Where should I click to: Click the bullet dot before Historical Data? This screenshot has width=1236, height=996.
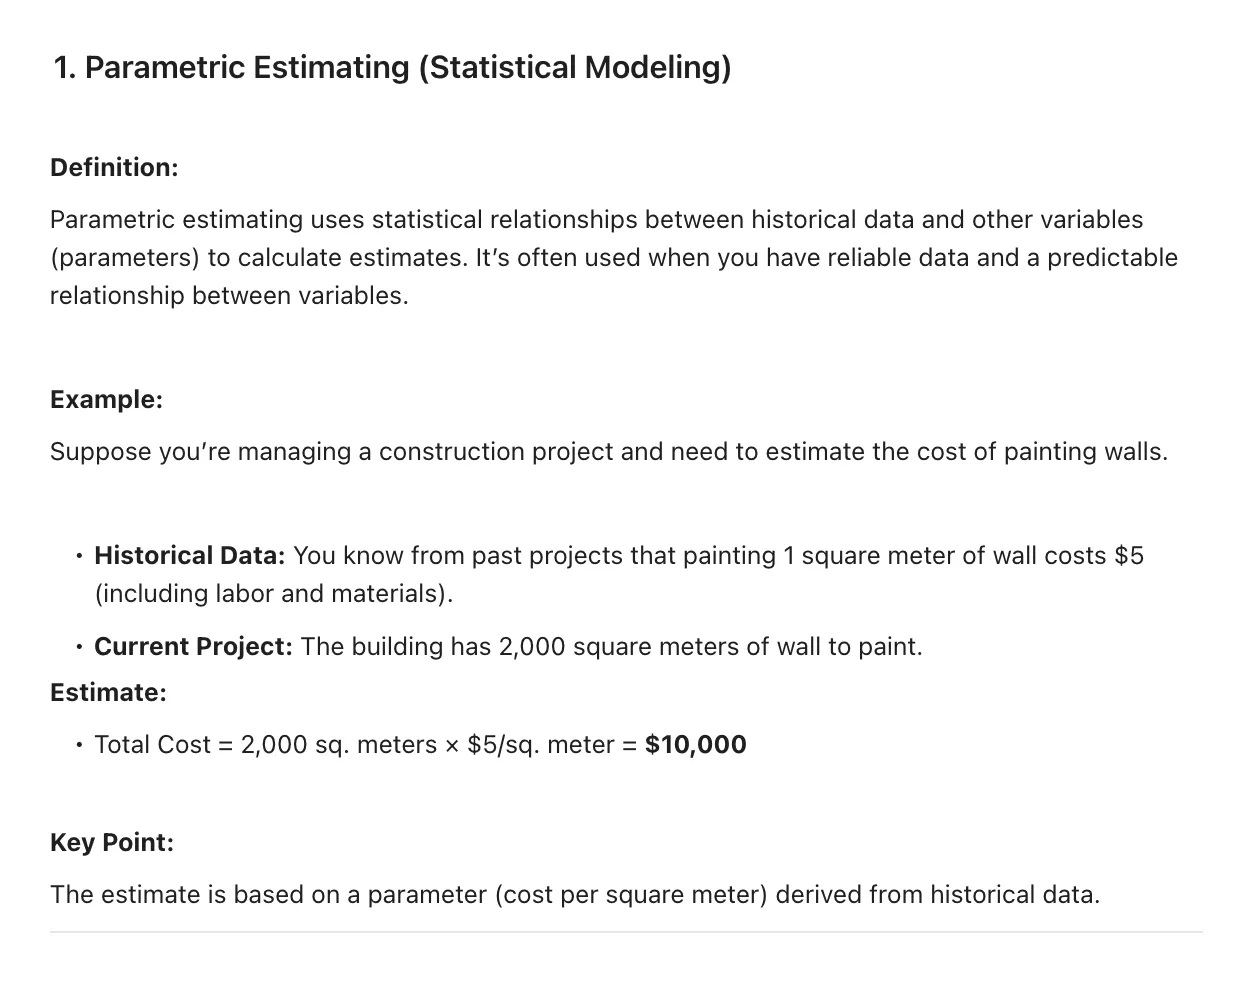pos(78,556)
